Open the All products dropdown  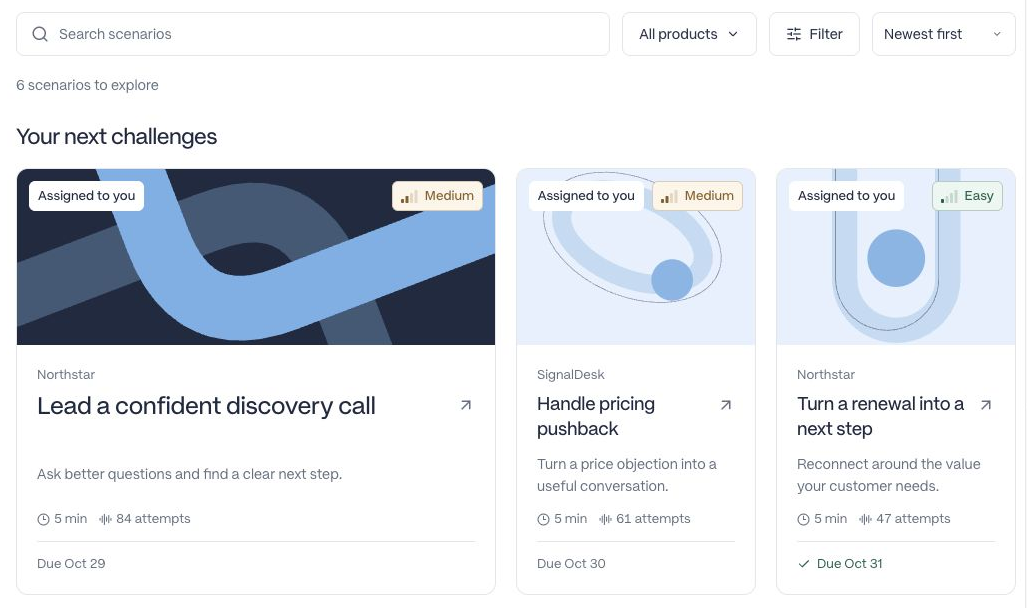689,34
